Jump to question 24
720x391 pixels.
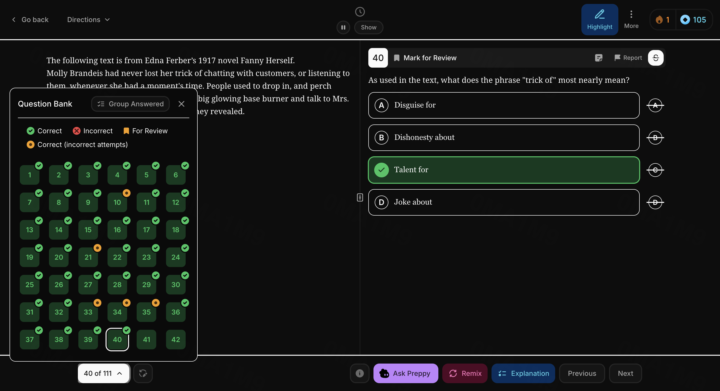click(x=176, y=257)
